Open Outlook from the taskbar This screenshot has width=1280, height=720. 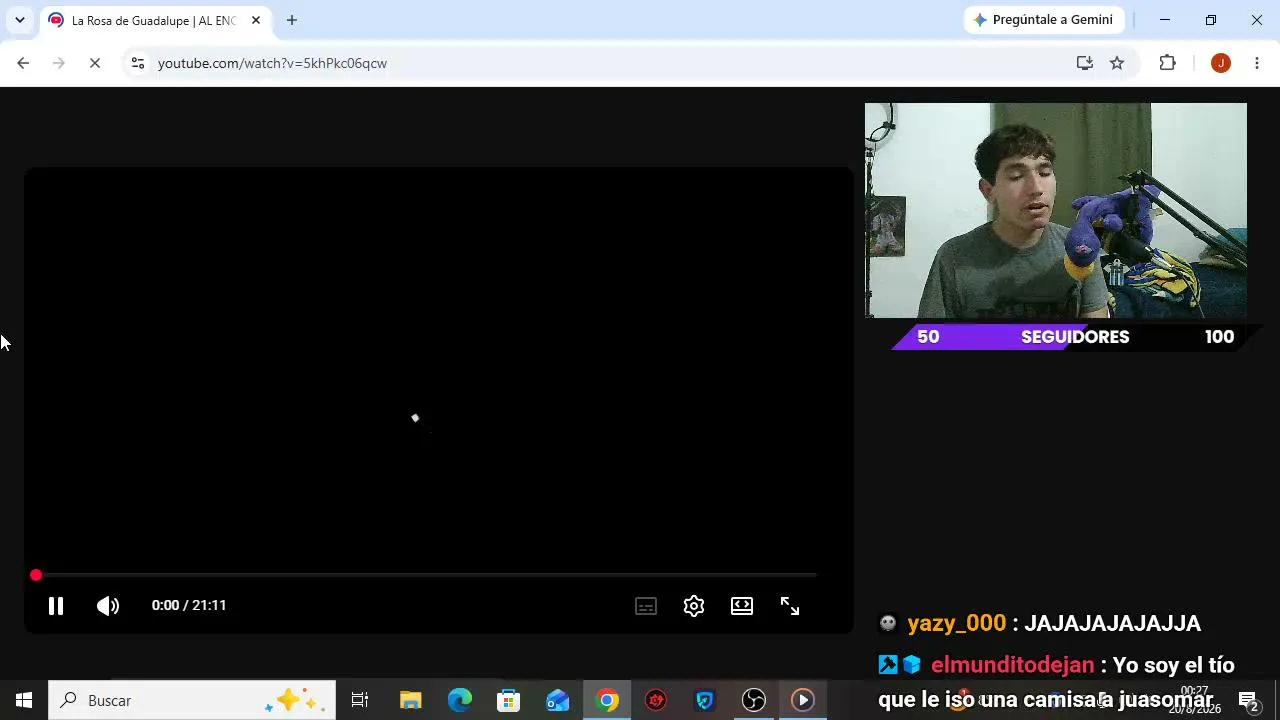coord(557,700)
